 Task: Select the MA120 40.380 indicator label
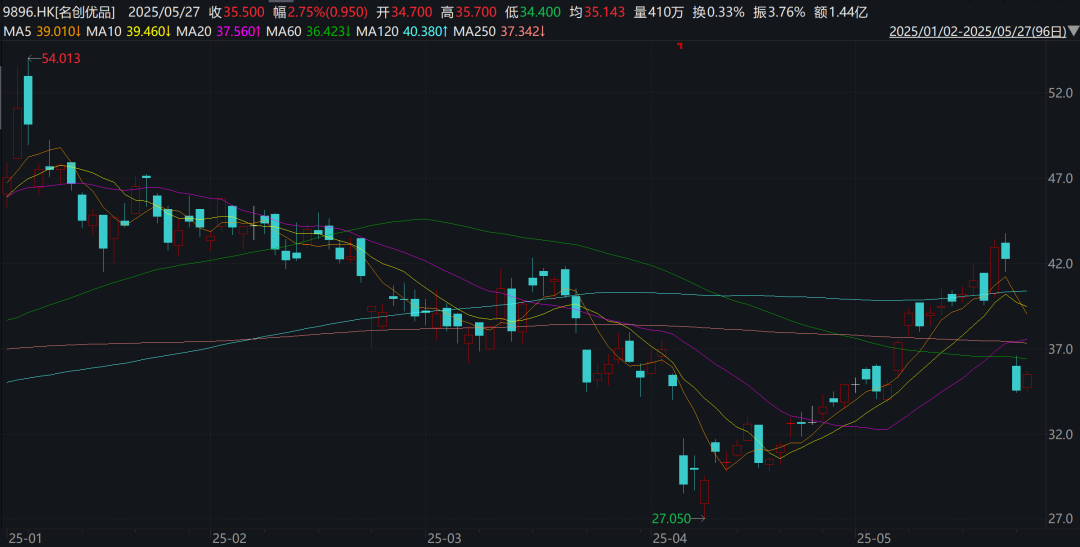pos(404,31)
